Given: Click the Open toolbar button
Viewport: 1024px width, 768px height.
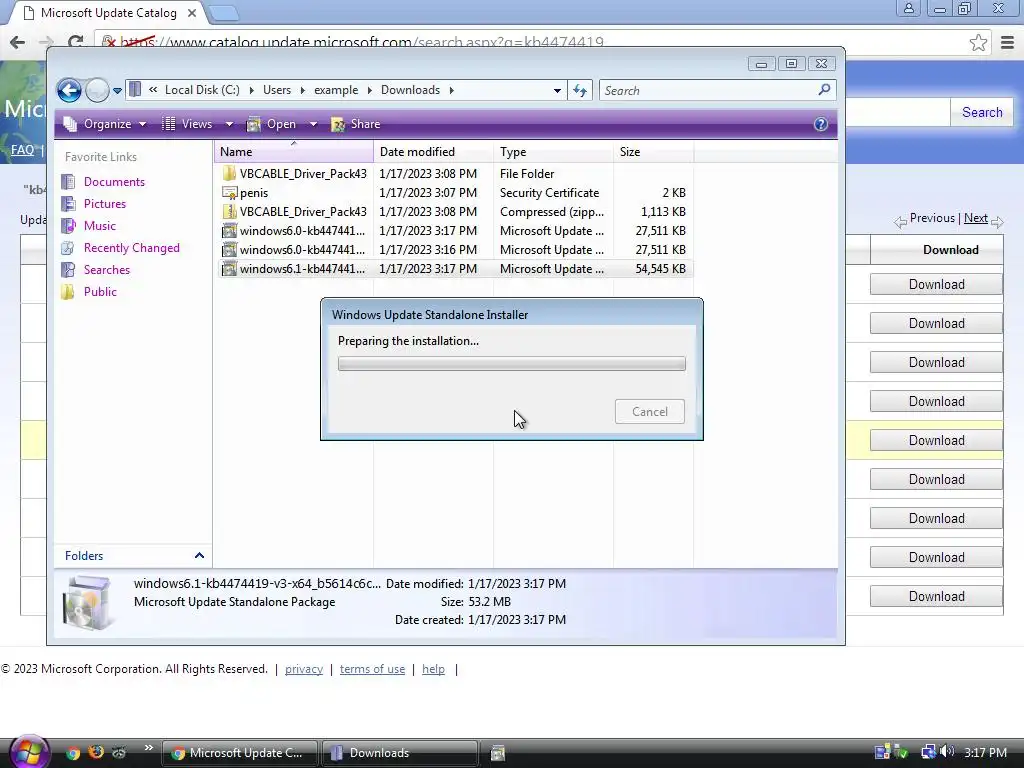Looking at the screenshot, I should point(271,124).
